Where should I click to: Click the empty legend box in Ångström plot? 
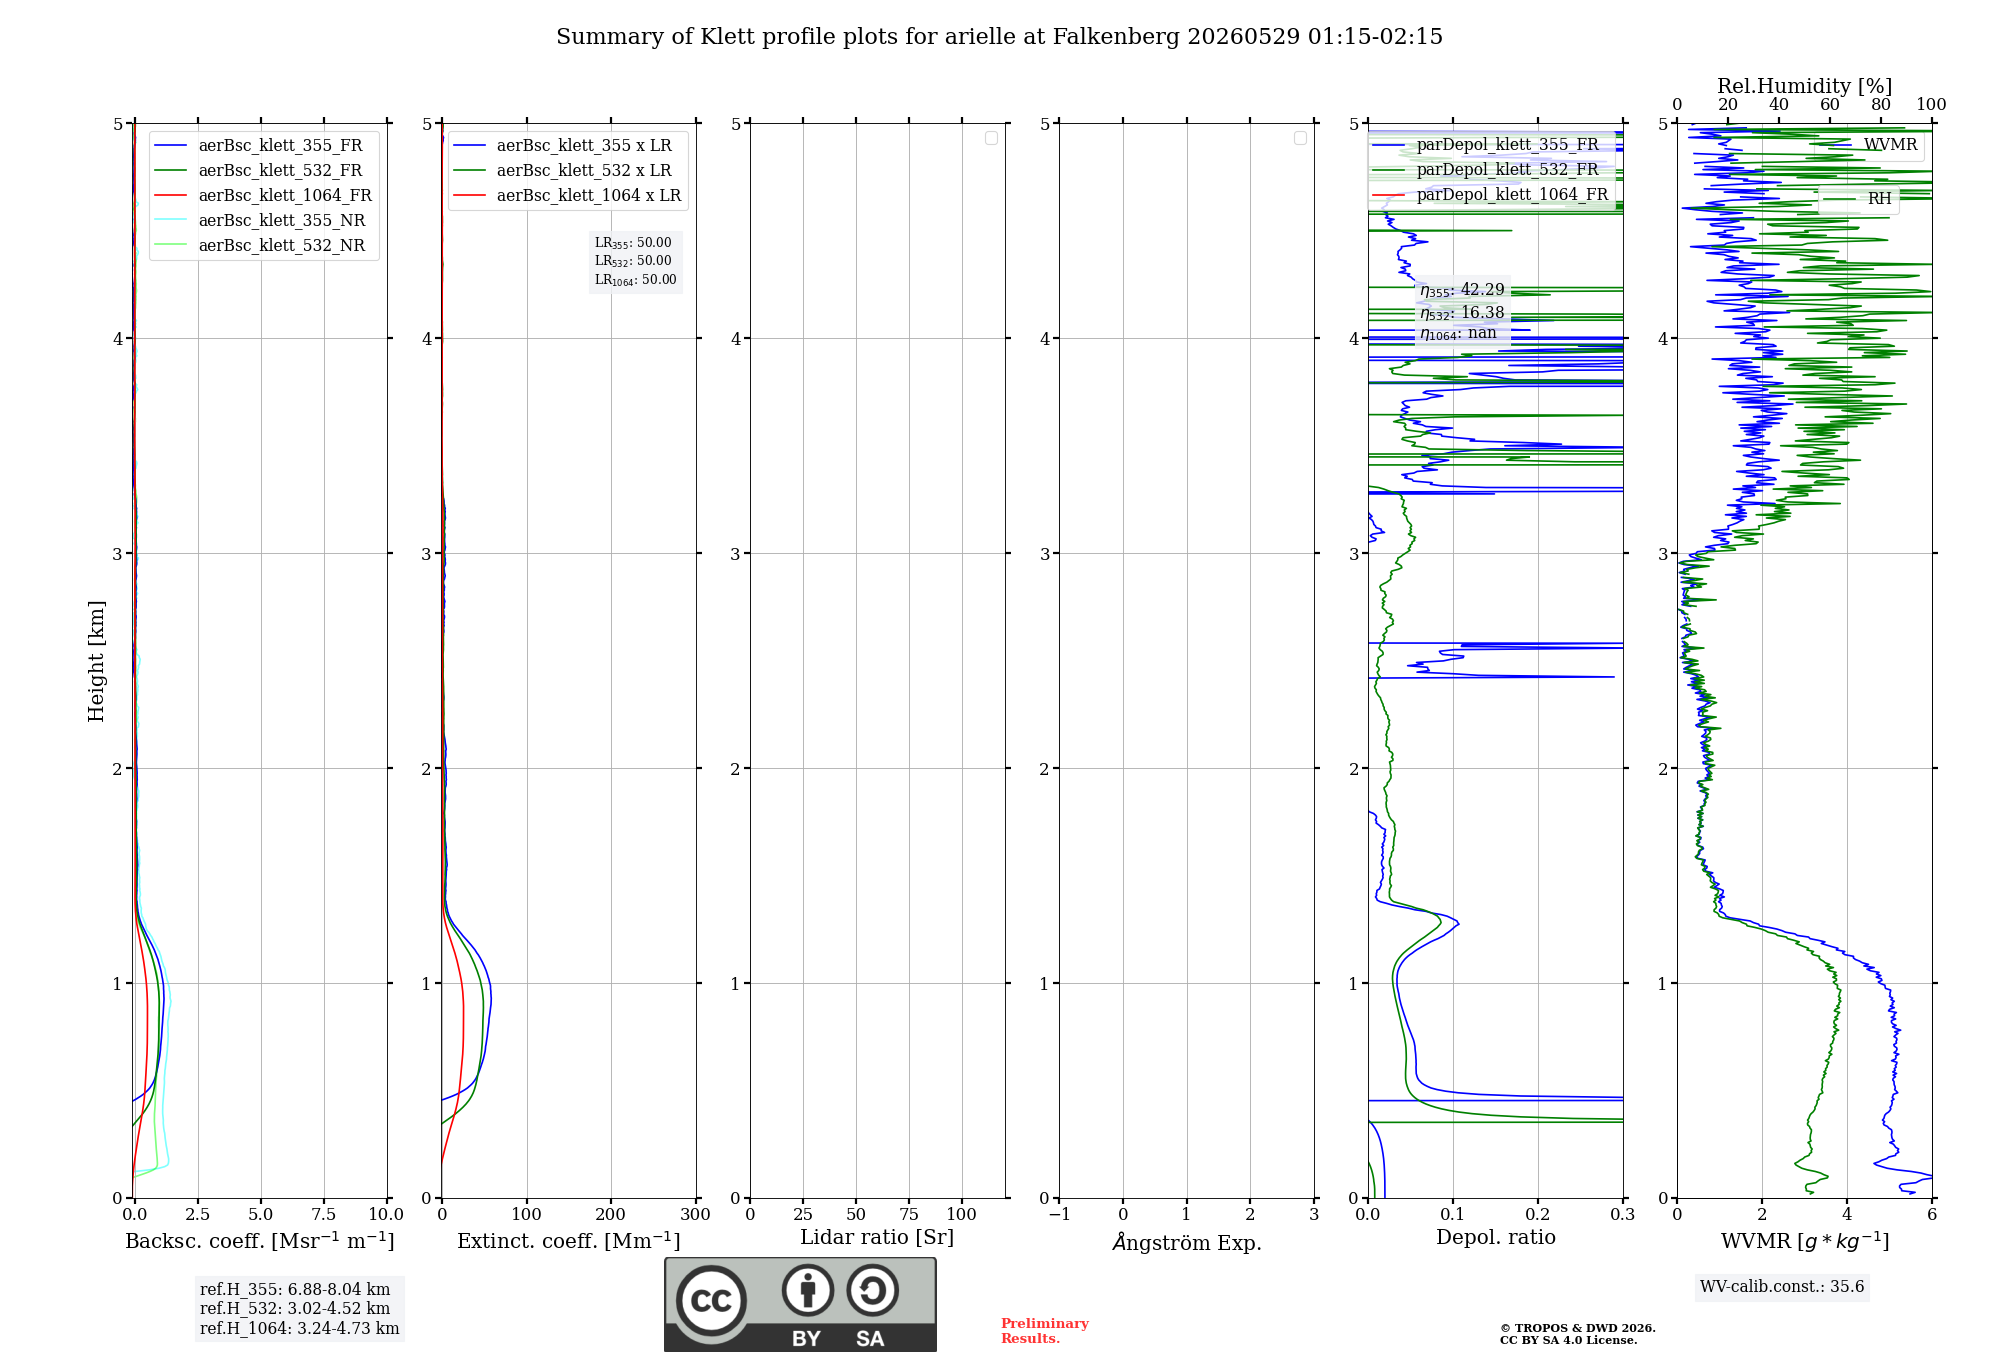(1300, 138)
